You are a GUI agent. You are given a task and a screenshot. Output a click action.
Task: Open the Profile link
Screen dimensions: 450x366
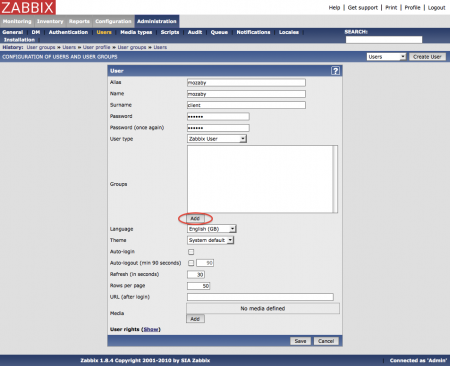tap(412, 7)
